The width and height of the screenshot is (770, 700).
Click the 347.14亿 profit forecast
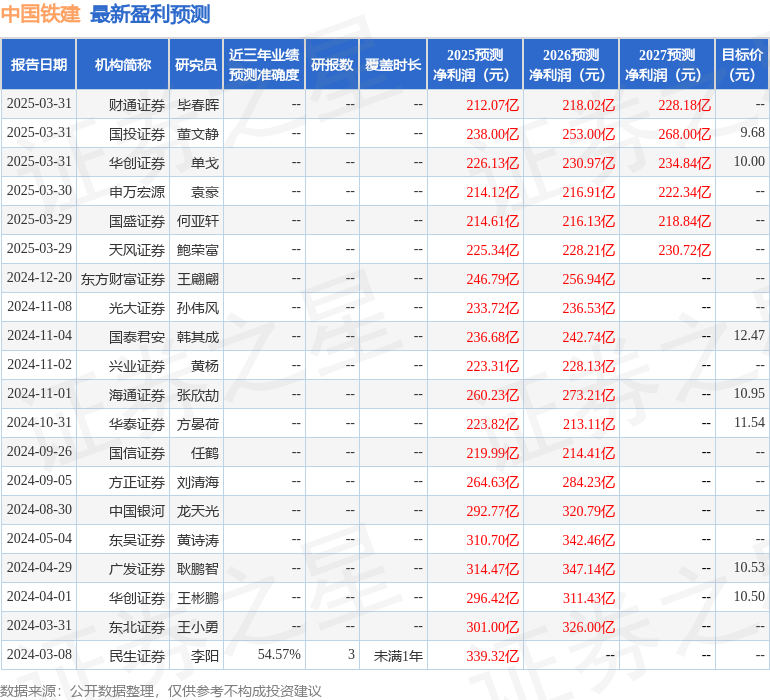coord(588,568)
